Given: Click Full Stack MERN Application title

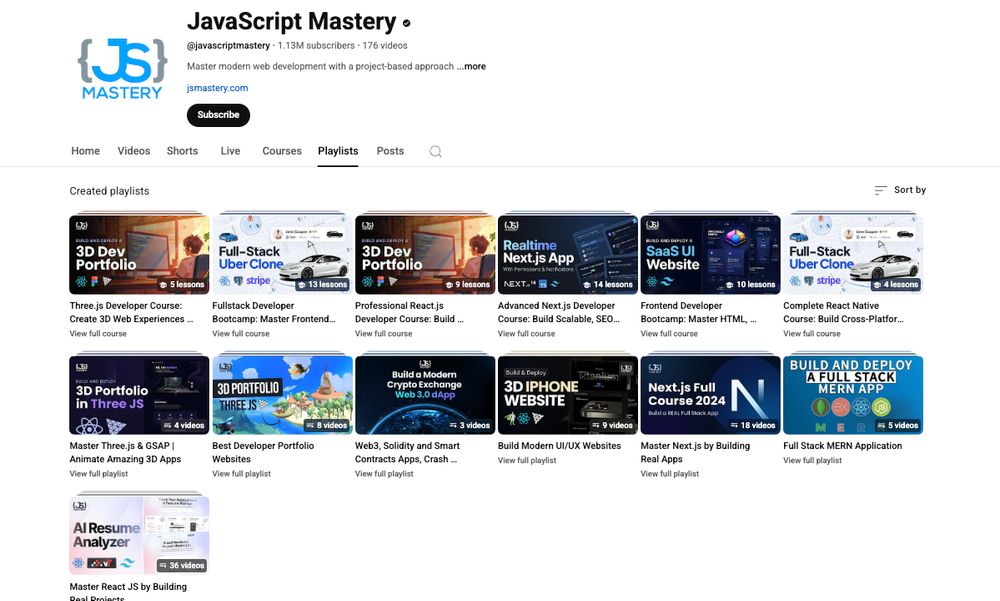Looking at the screenshot, I should point(843,446).
